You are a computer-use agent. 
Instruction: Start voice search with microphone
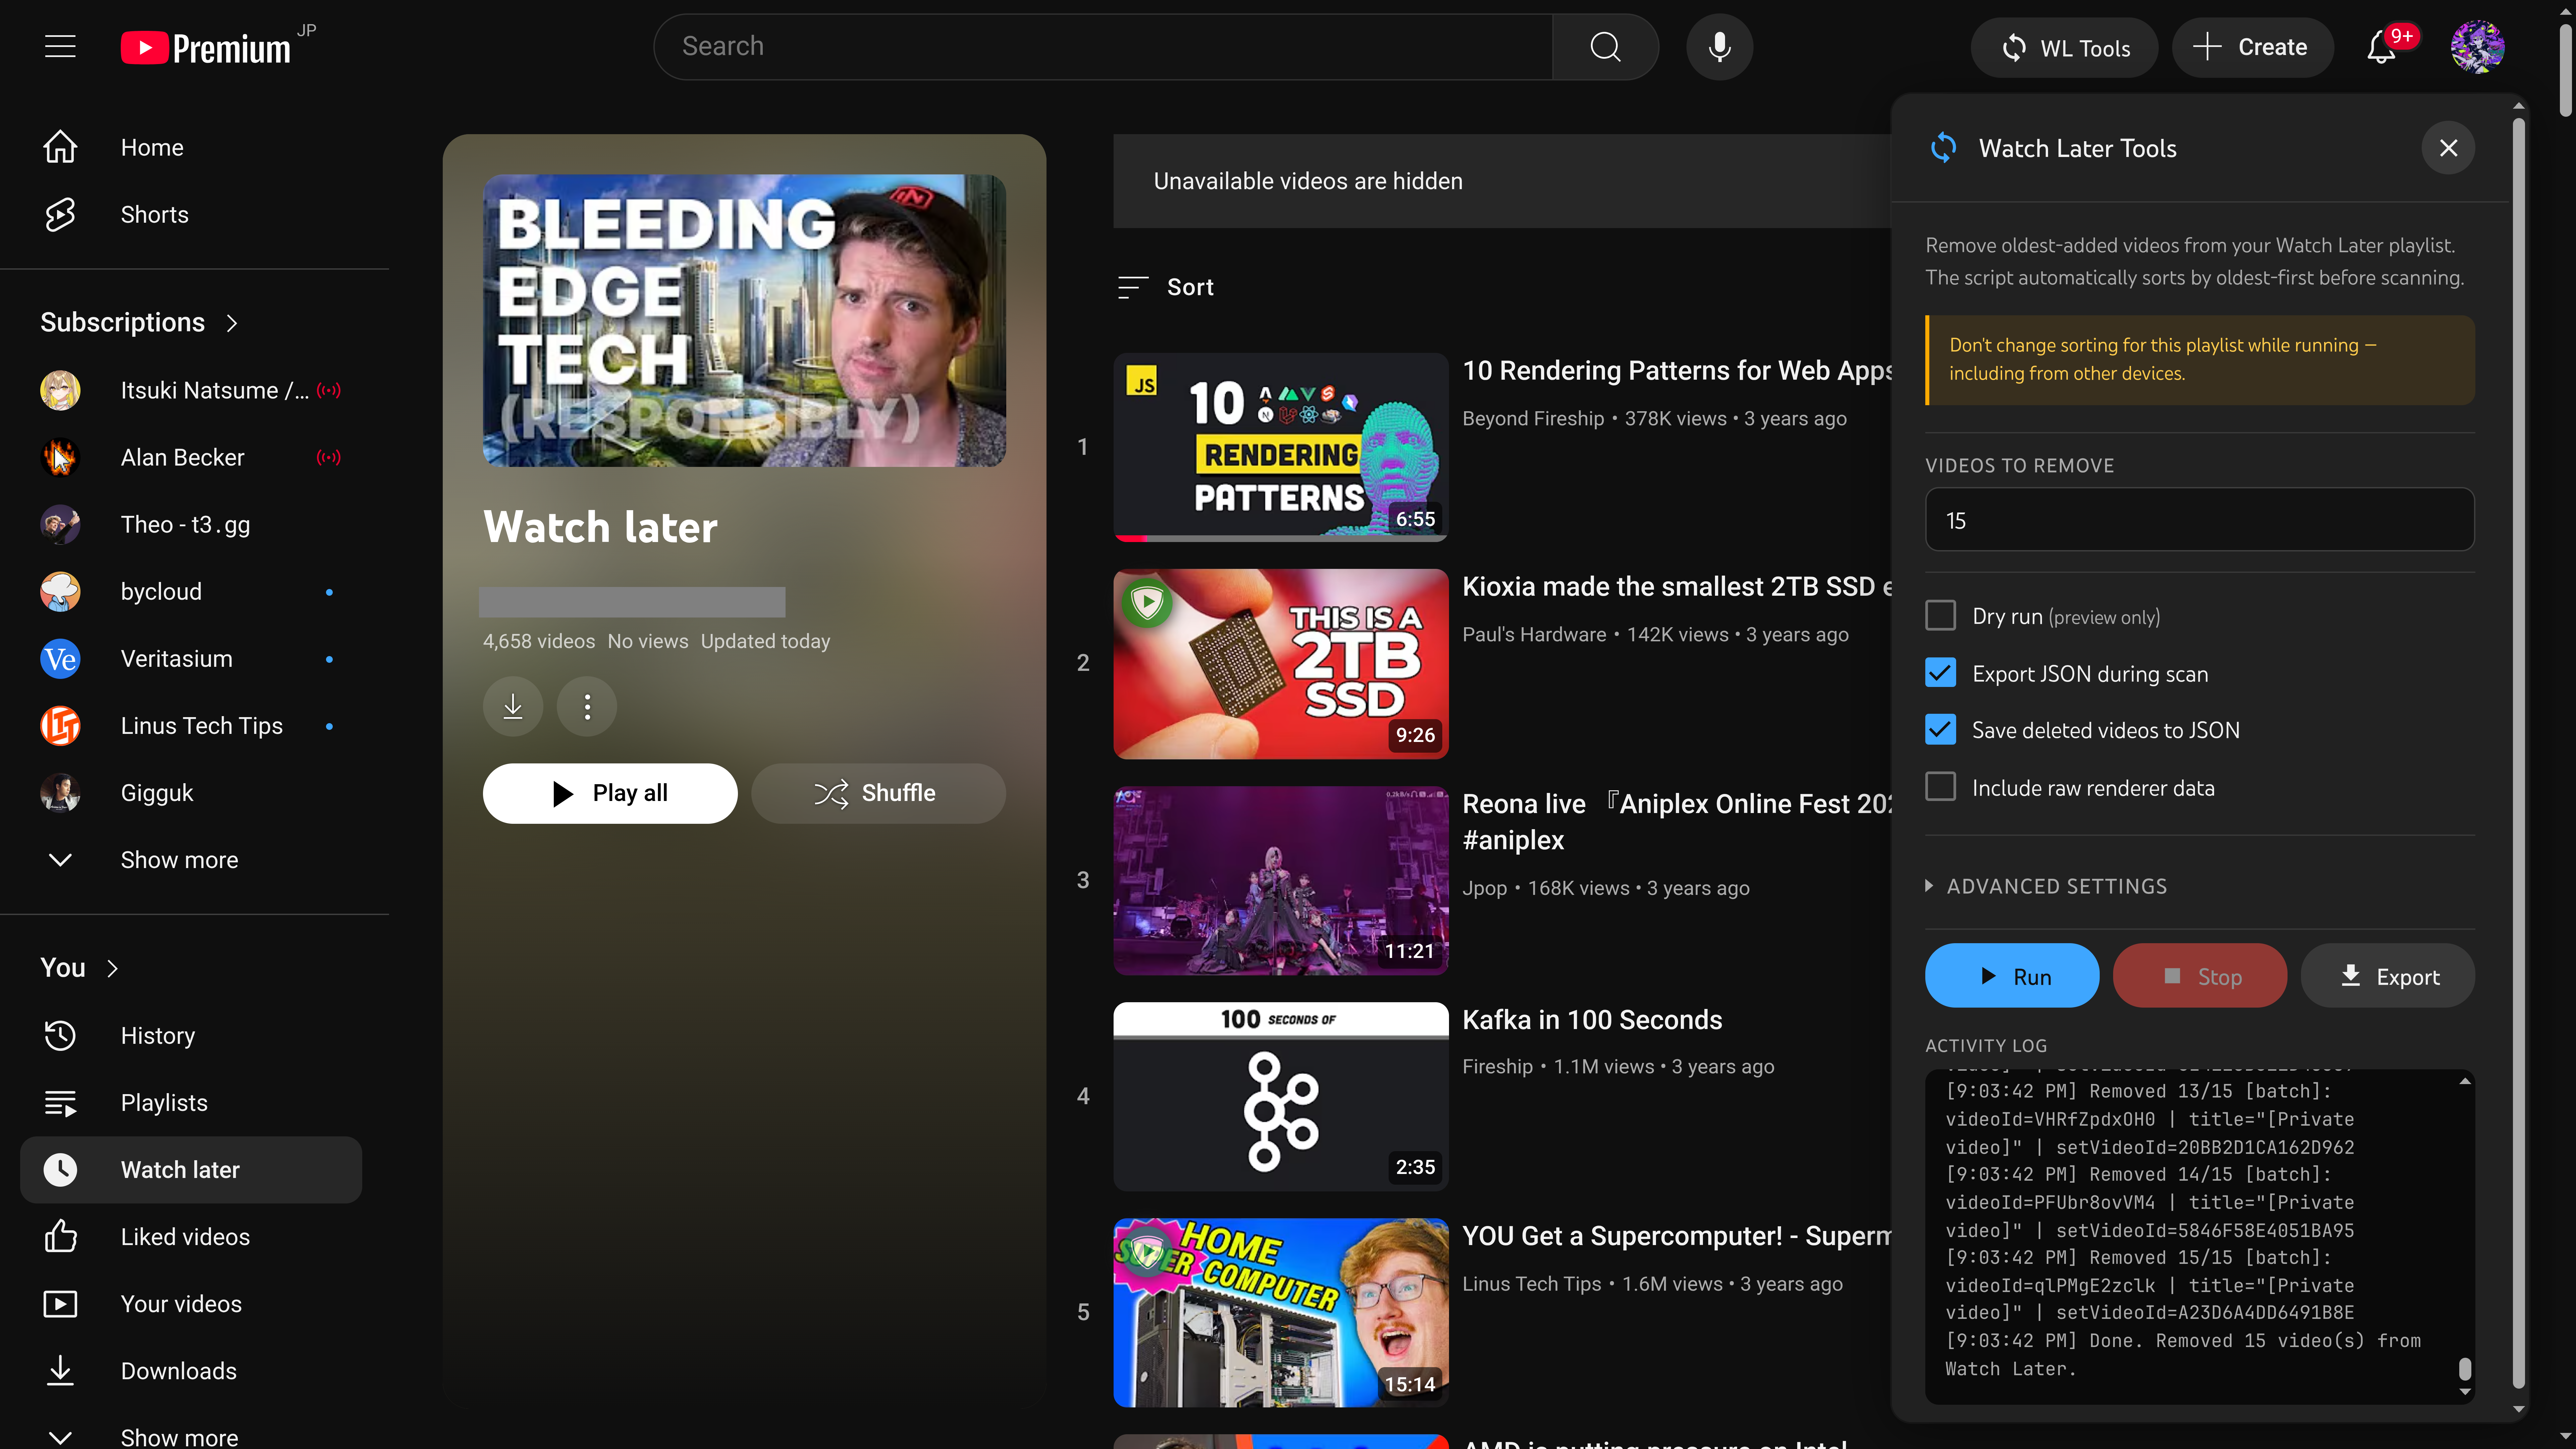coord(1719,47)
